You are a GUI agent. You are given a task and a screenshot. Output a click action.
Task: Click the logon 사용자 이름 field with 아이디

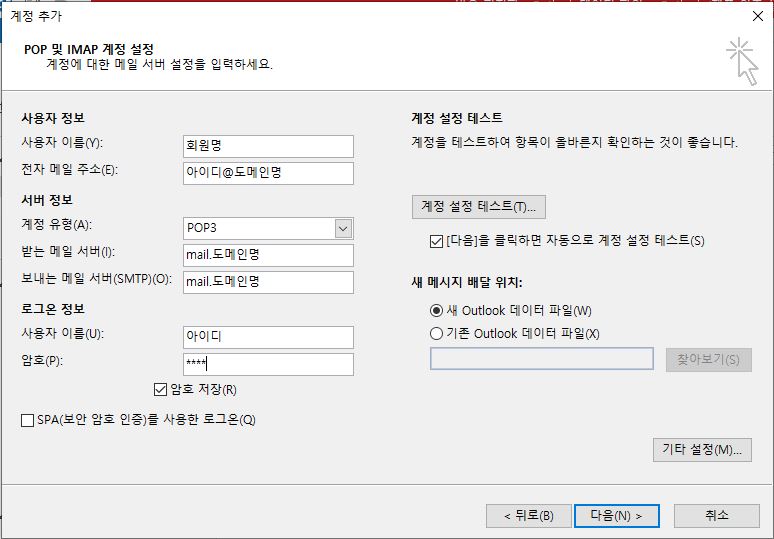coord(269,337)
